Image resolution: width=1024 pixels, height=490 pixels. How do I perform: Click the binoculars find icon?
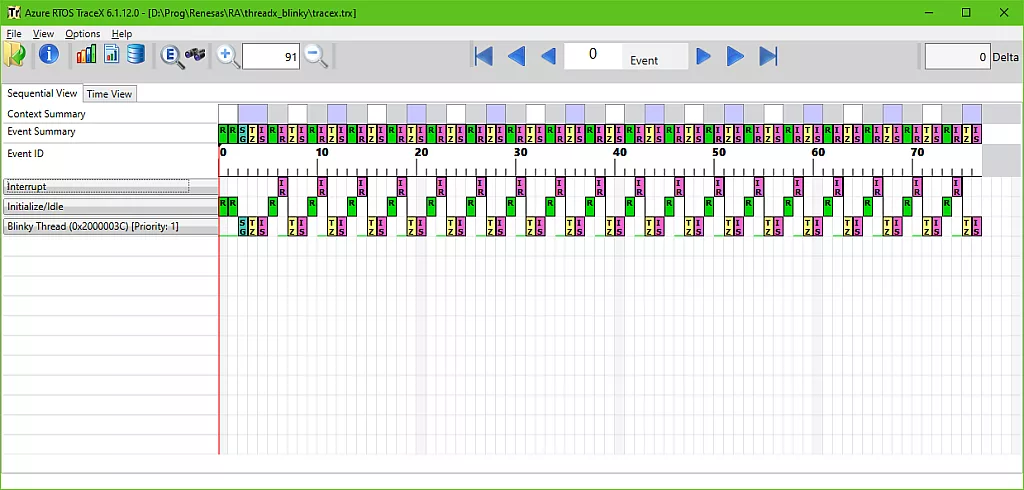pos(195,55)
